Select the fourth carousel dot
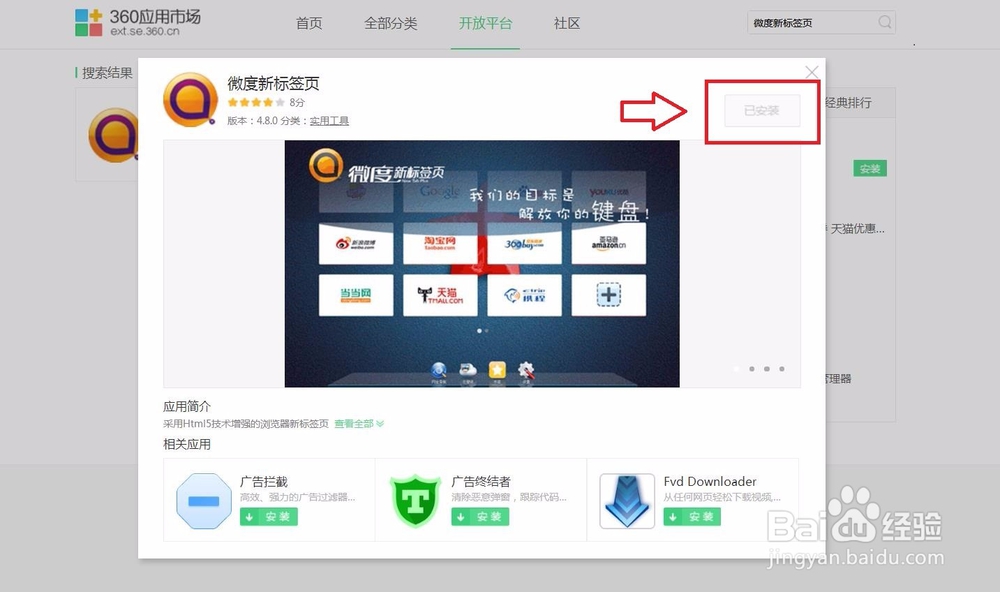Image resolution: width=1000 pixels, height=592 pixels. 782,369
